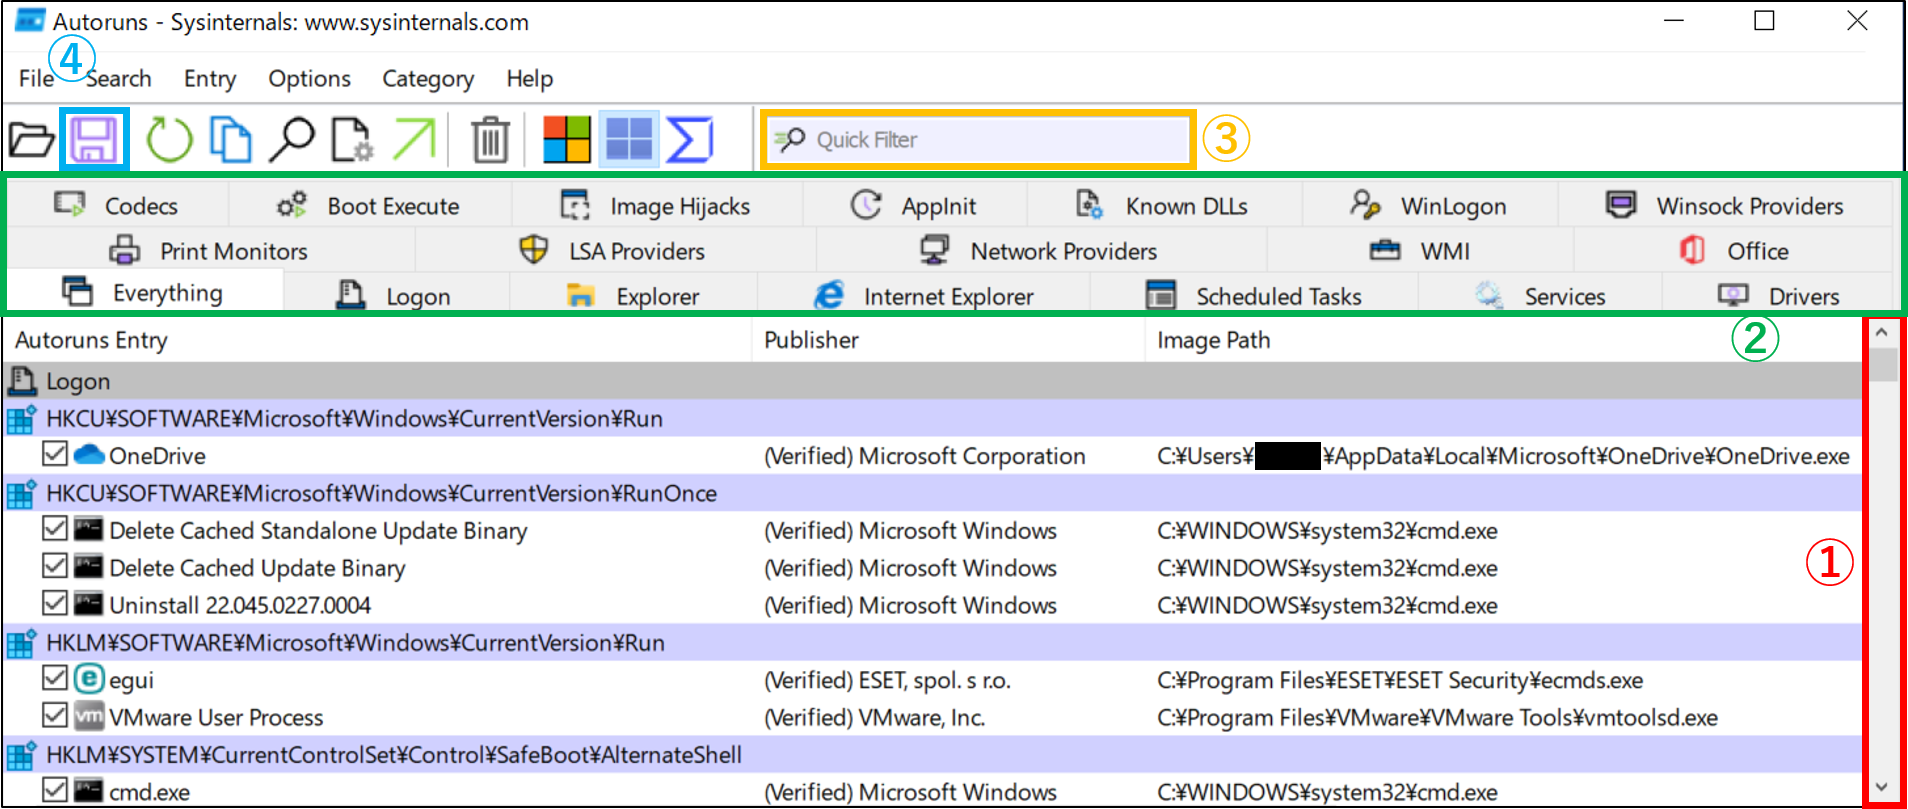Image resolution: width=1908 pixels, height=809 pixels.
Task: Click the Jump to Entry arrow icon
Action: (413, 140)
